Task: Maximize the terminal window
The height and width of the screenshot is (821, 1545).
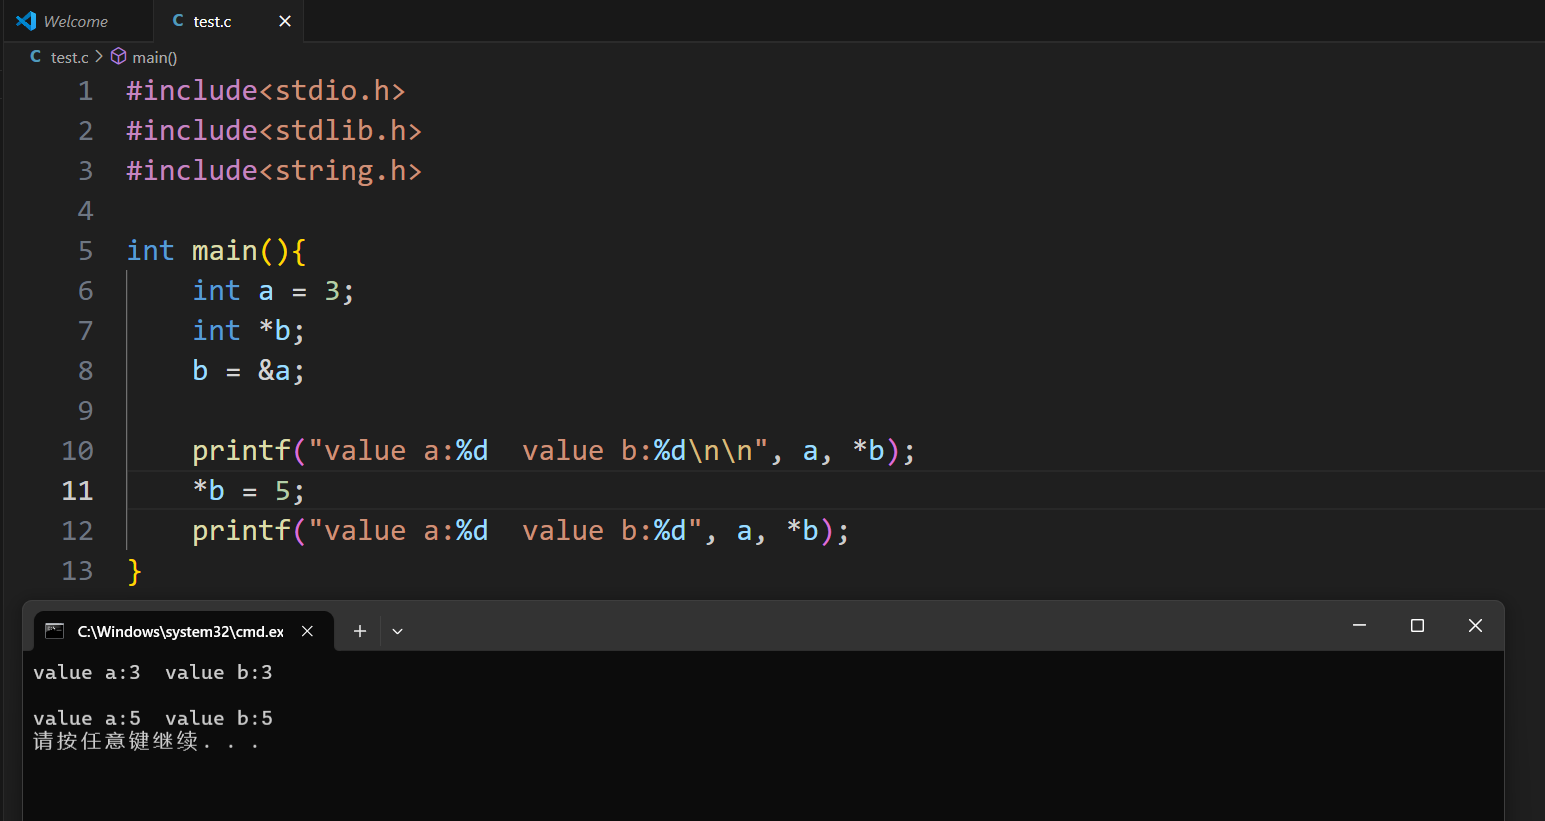Action: [1417, 626]
